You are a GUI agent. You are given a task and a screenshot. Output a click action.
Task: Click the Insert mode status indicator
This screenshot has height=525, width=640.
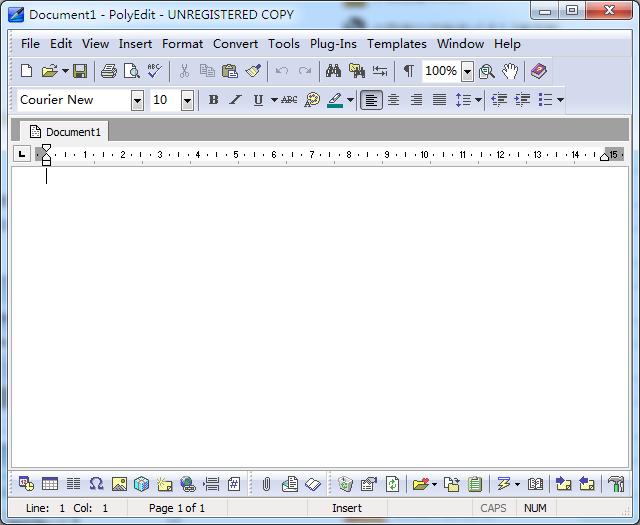click(347, 508)
